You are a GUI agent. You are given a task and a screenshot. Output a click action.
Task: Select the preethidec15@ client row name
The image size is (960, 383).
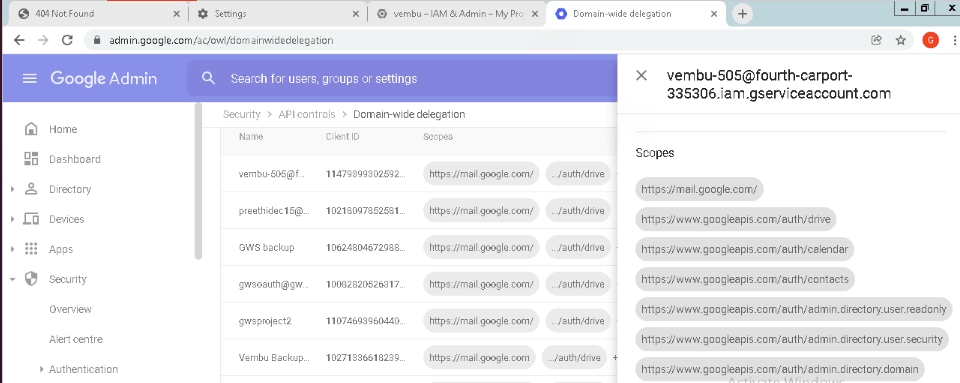(274, 210)
